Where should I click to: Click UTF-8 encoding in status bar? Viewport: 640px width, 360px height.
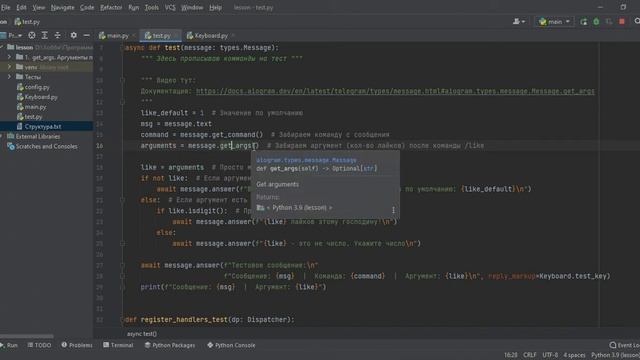point(550,355)
